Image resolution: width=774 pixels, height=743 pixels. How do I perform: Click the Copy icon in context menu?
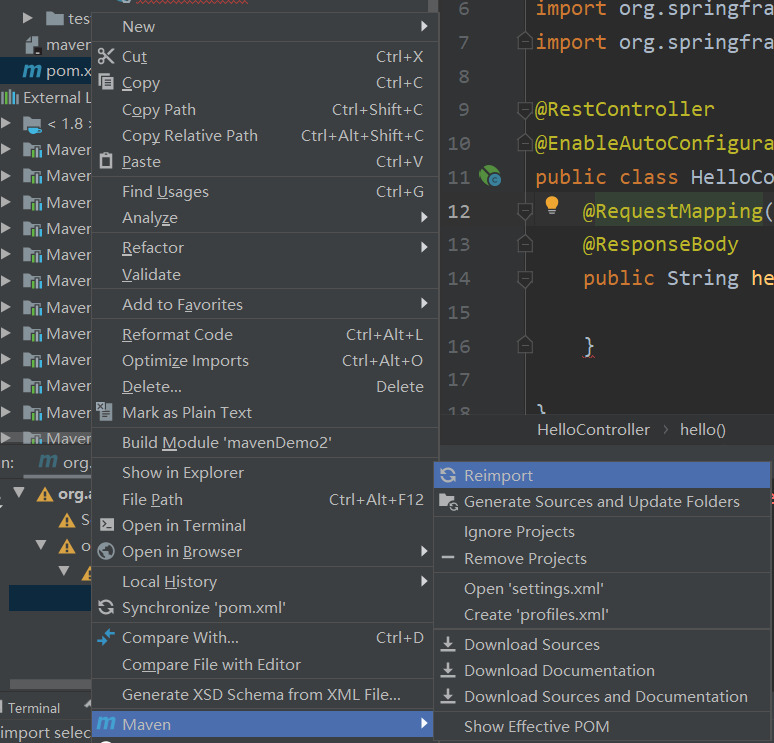point(106,83)
